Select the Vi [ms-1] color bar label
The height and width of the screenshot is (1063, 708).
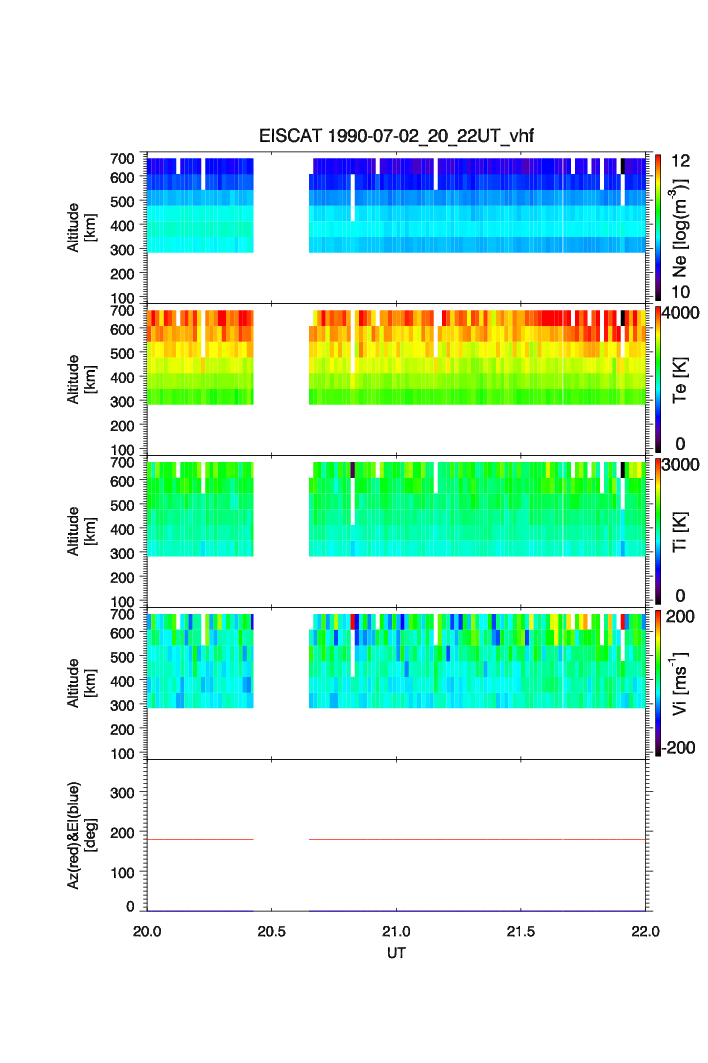pos(680,683)
